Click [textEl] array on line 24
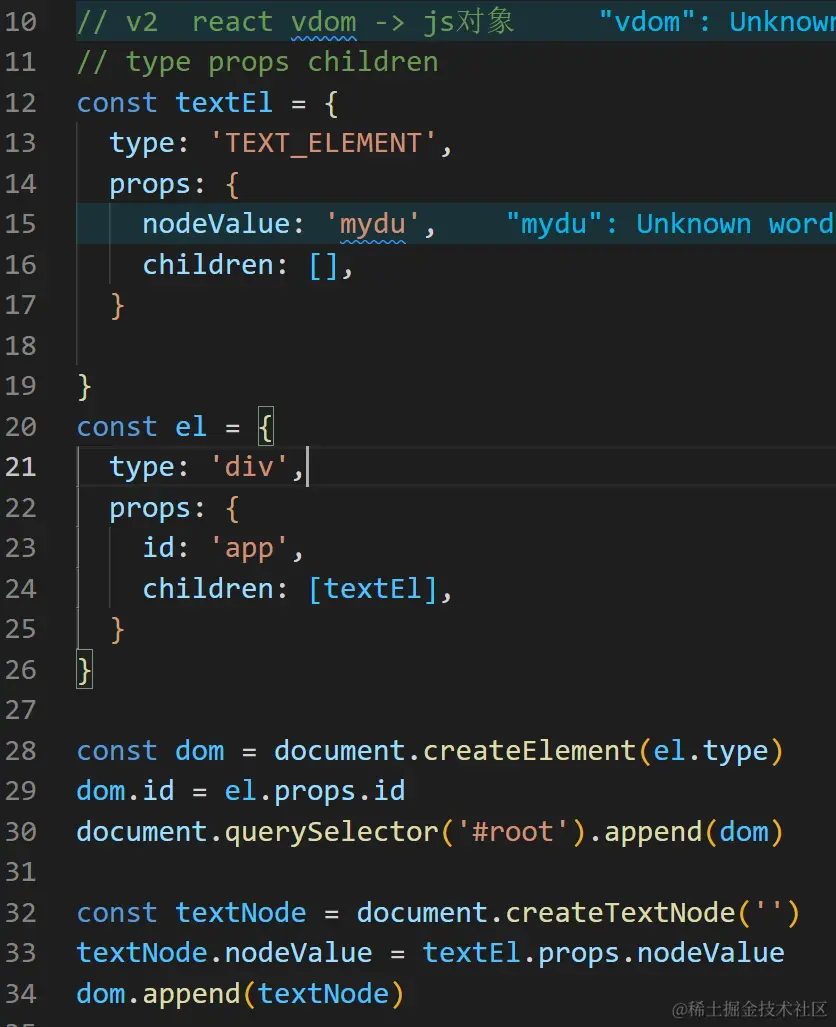This screenshot has width=836, height=1027. pos(372,589)
